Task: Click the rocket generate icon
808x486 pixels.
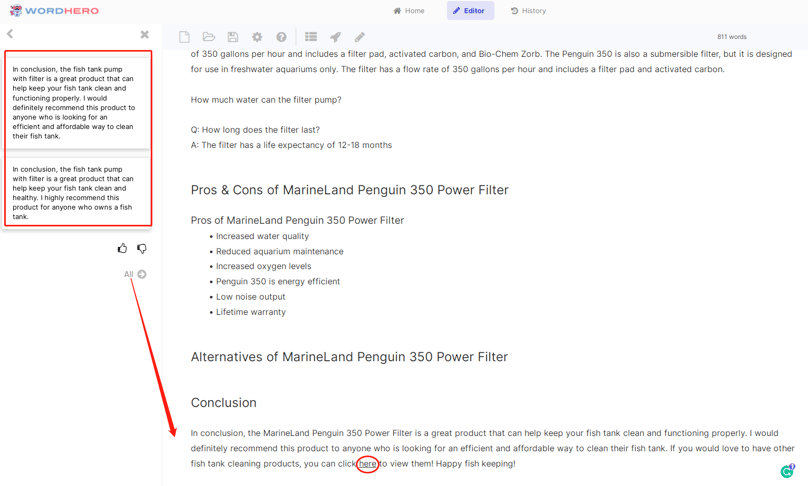Action: pyautogui.click(x=335, y=37)
